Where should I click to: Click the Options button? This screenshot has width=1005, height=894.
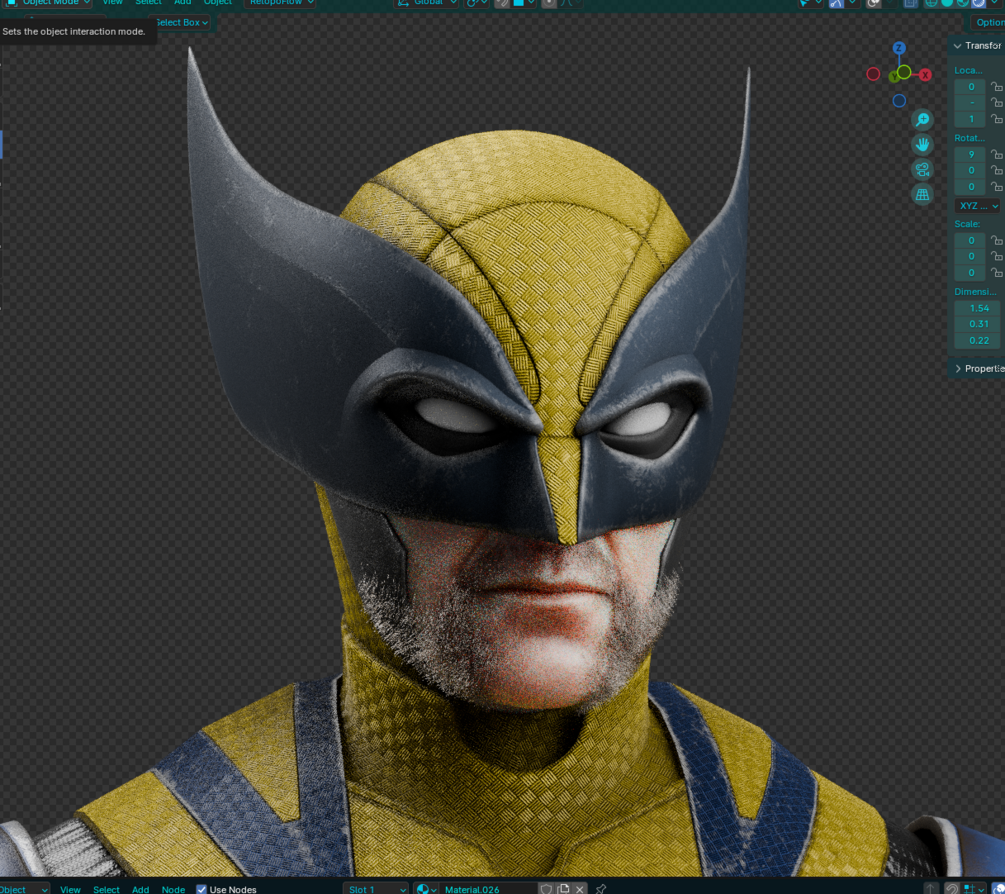990,22
